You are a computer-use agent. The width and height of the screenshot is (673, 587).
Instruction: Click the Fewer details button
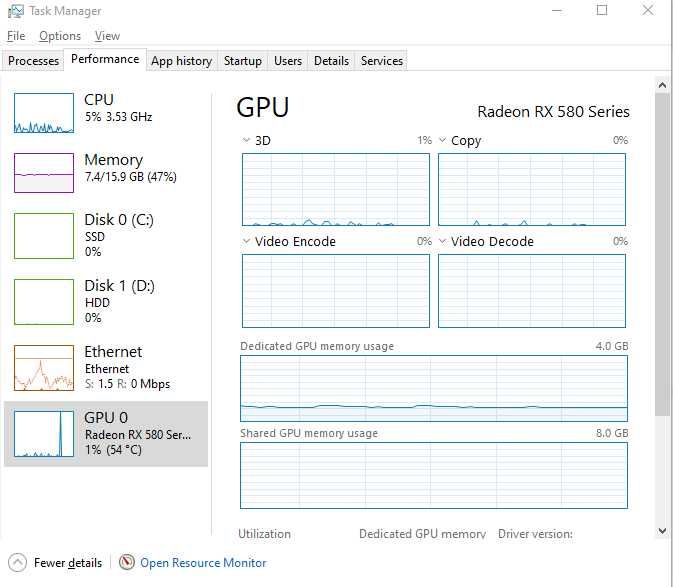pos(67,563)
